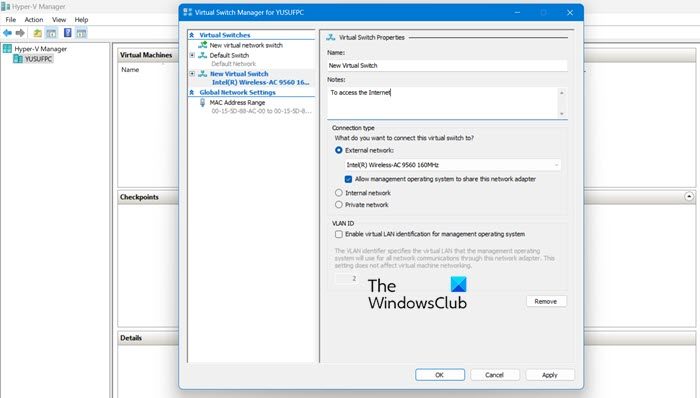The height and width of the screenshot is (398, 700).
Task: Click the New virtual network switch icon
Action: [x=202, y=45]
